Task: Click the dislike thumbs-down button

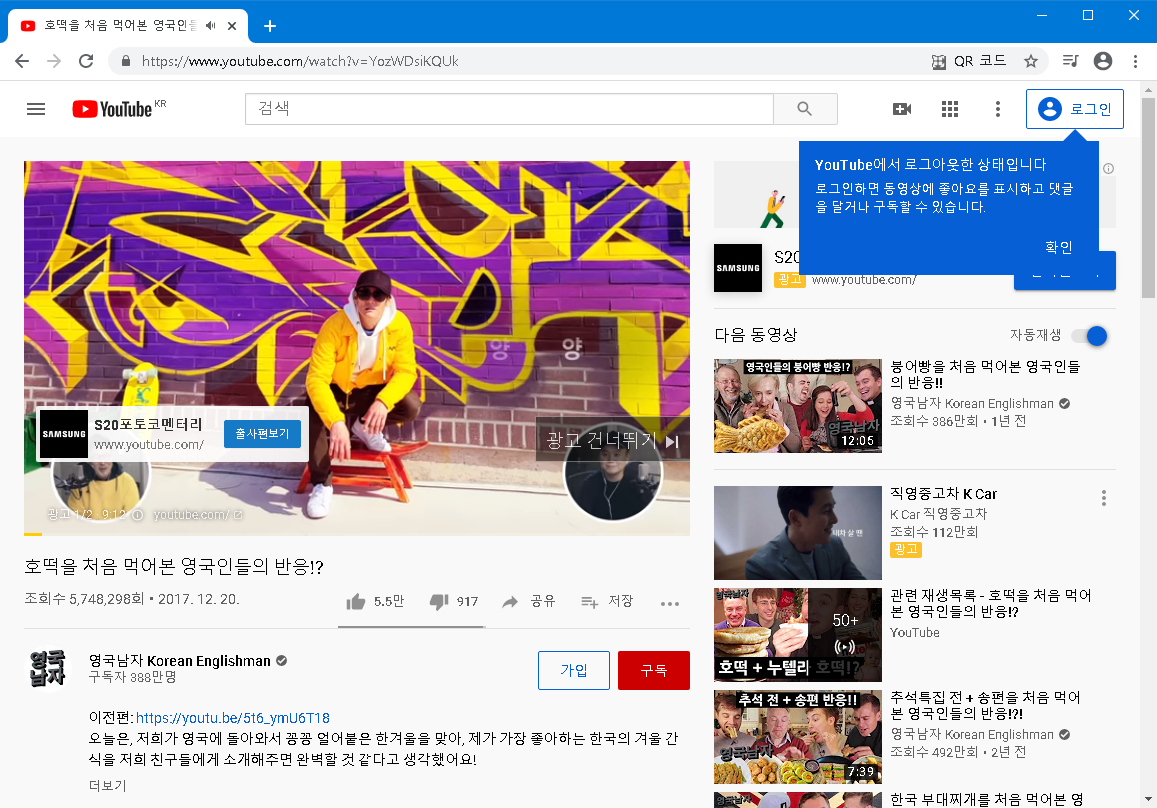Action: tap(440, 602)
